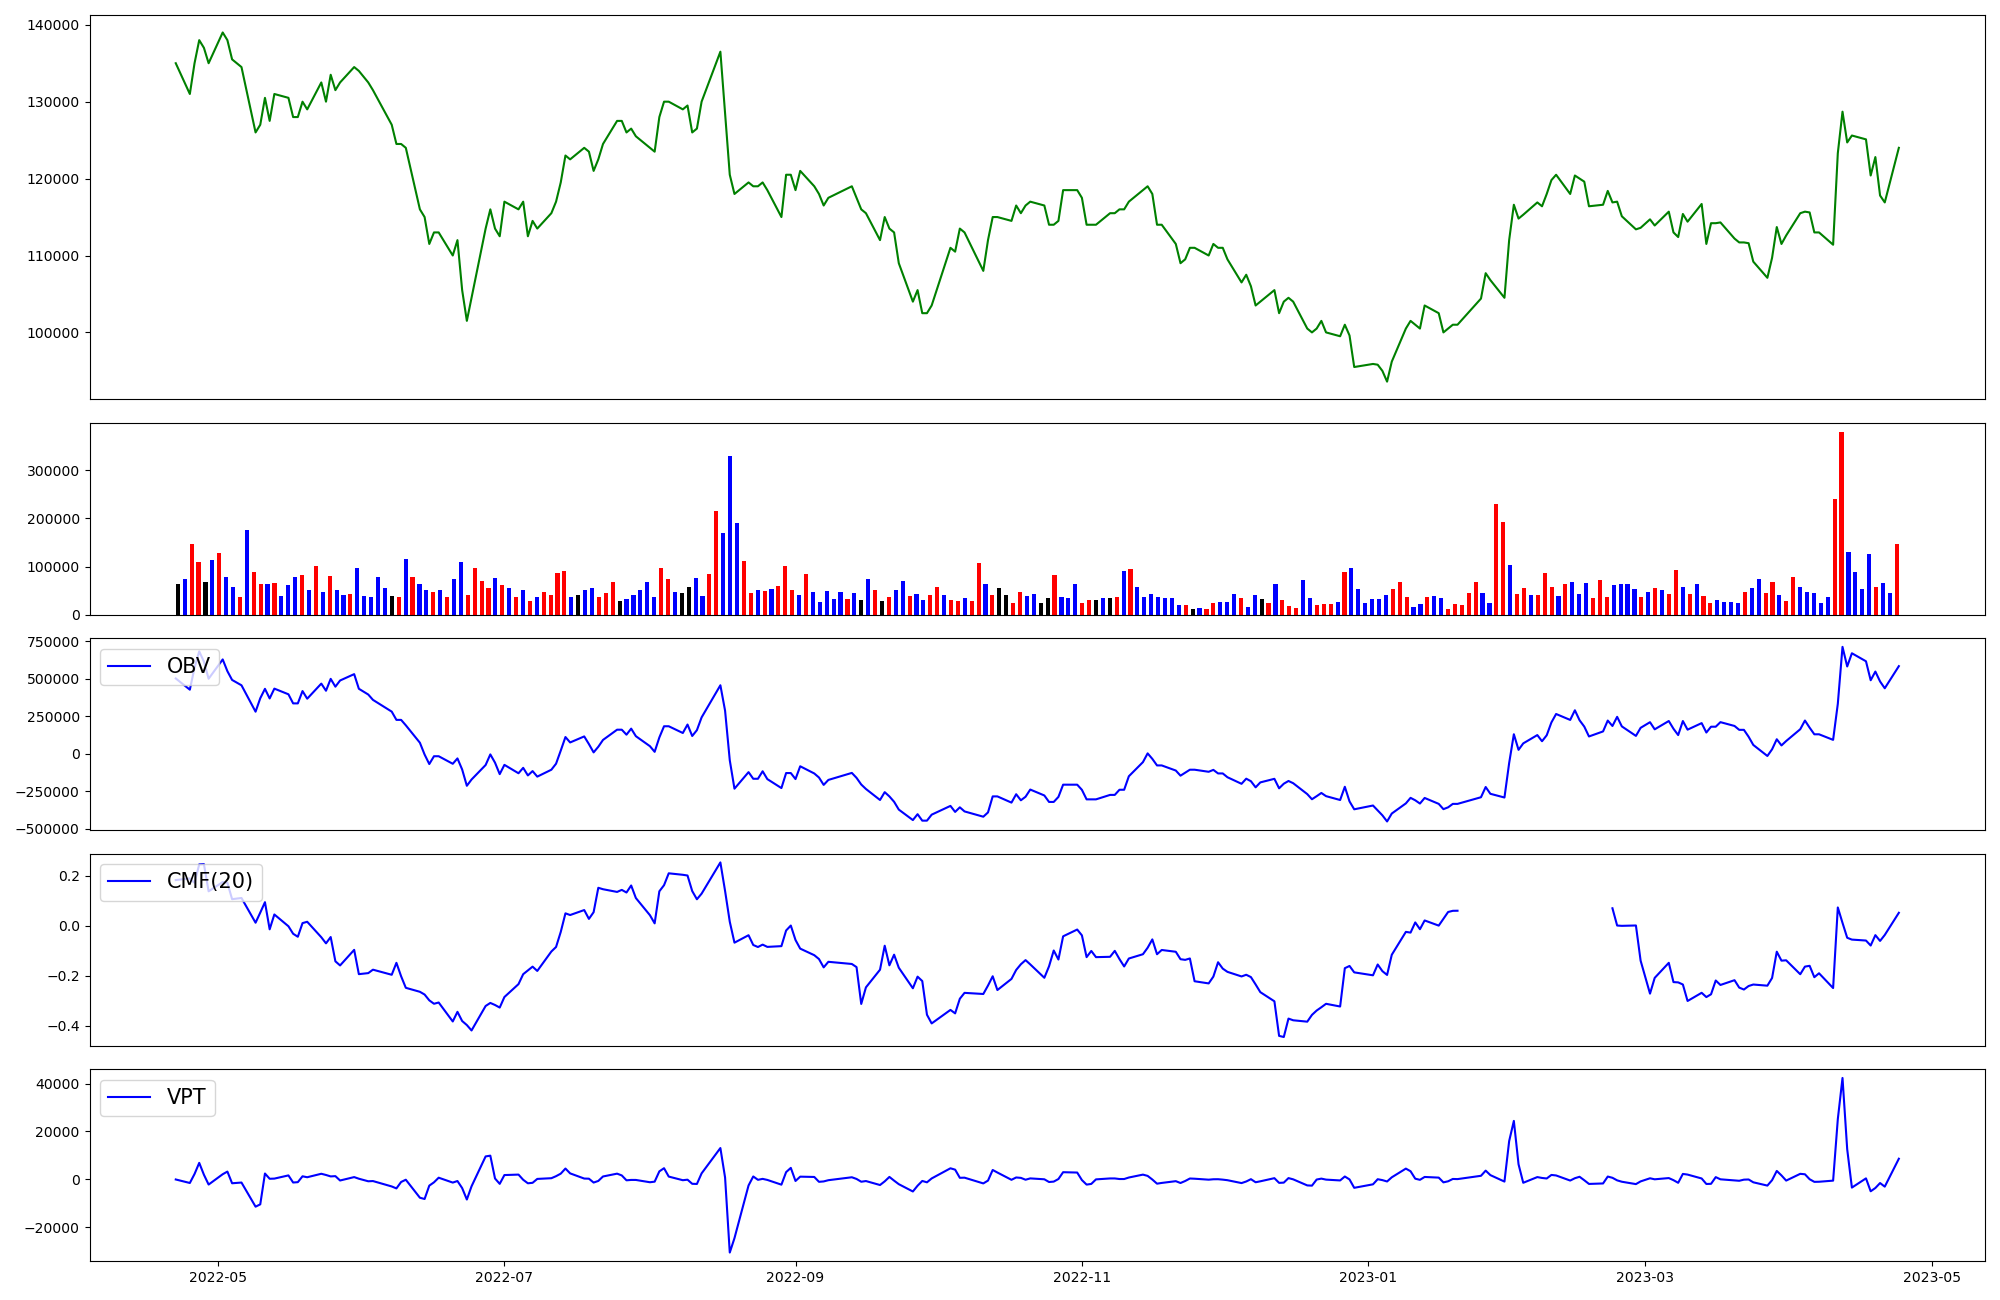The height and width of the screenshot is (1300, 2000).
Task: Click the 2023-01 x-axis date label
Action: tap(1368, 1277)
